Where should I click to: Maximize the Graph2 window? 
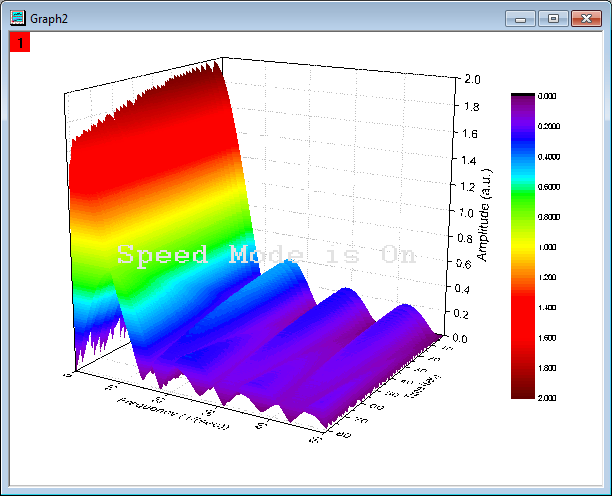pyautogui.click(x=551, y=18)
